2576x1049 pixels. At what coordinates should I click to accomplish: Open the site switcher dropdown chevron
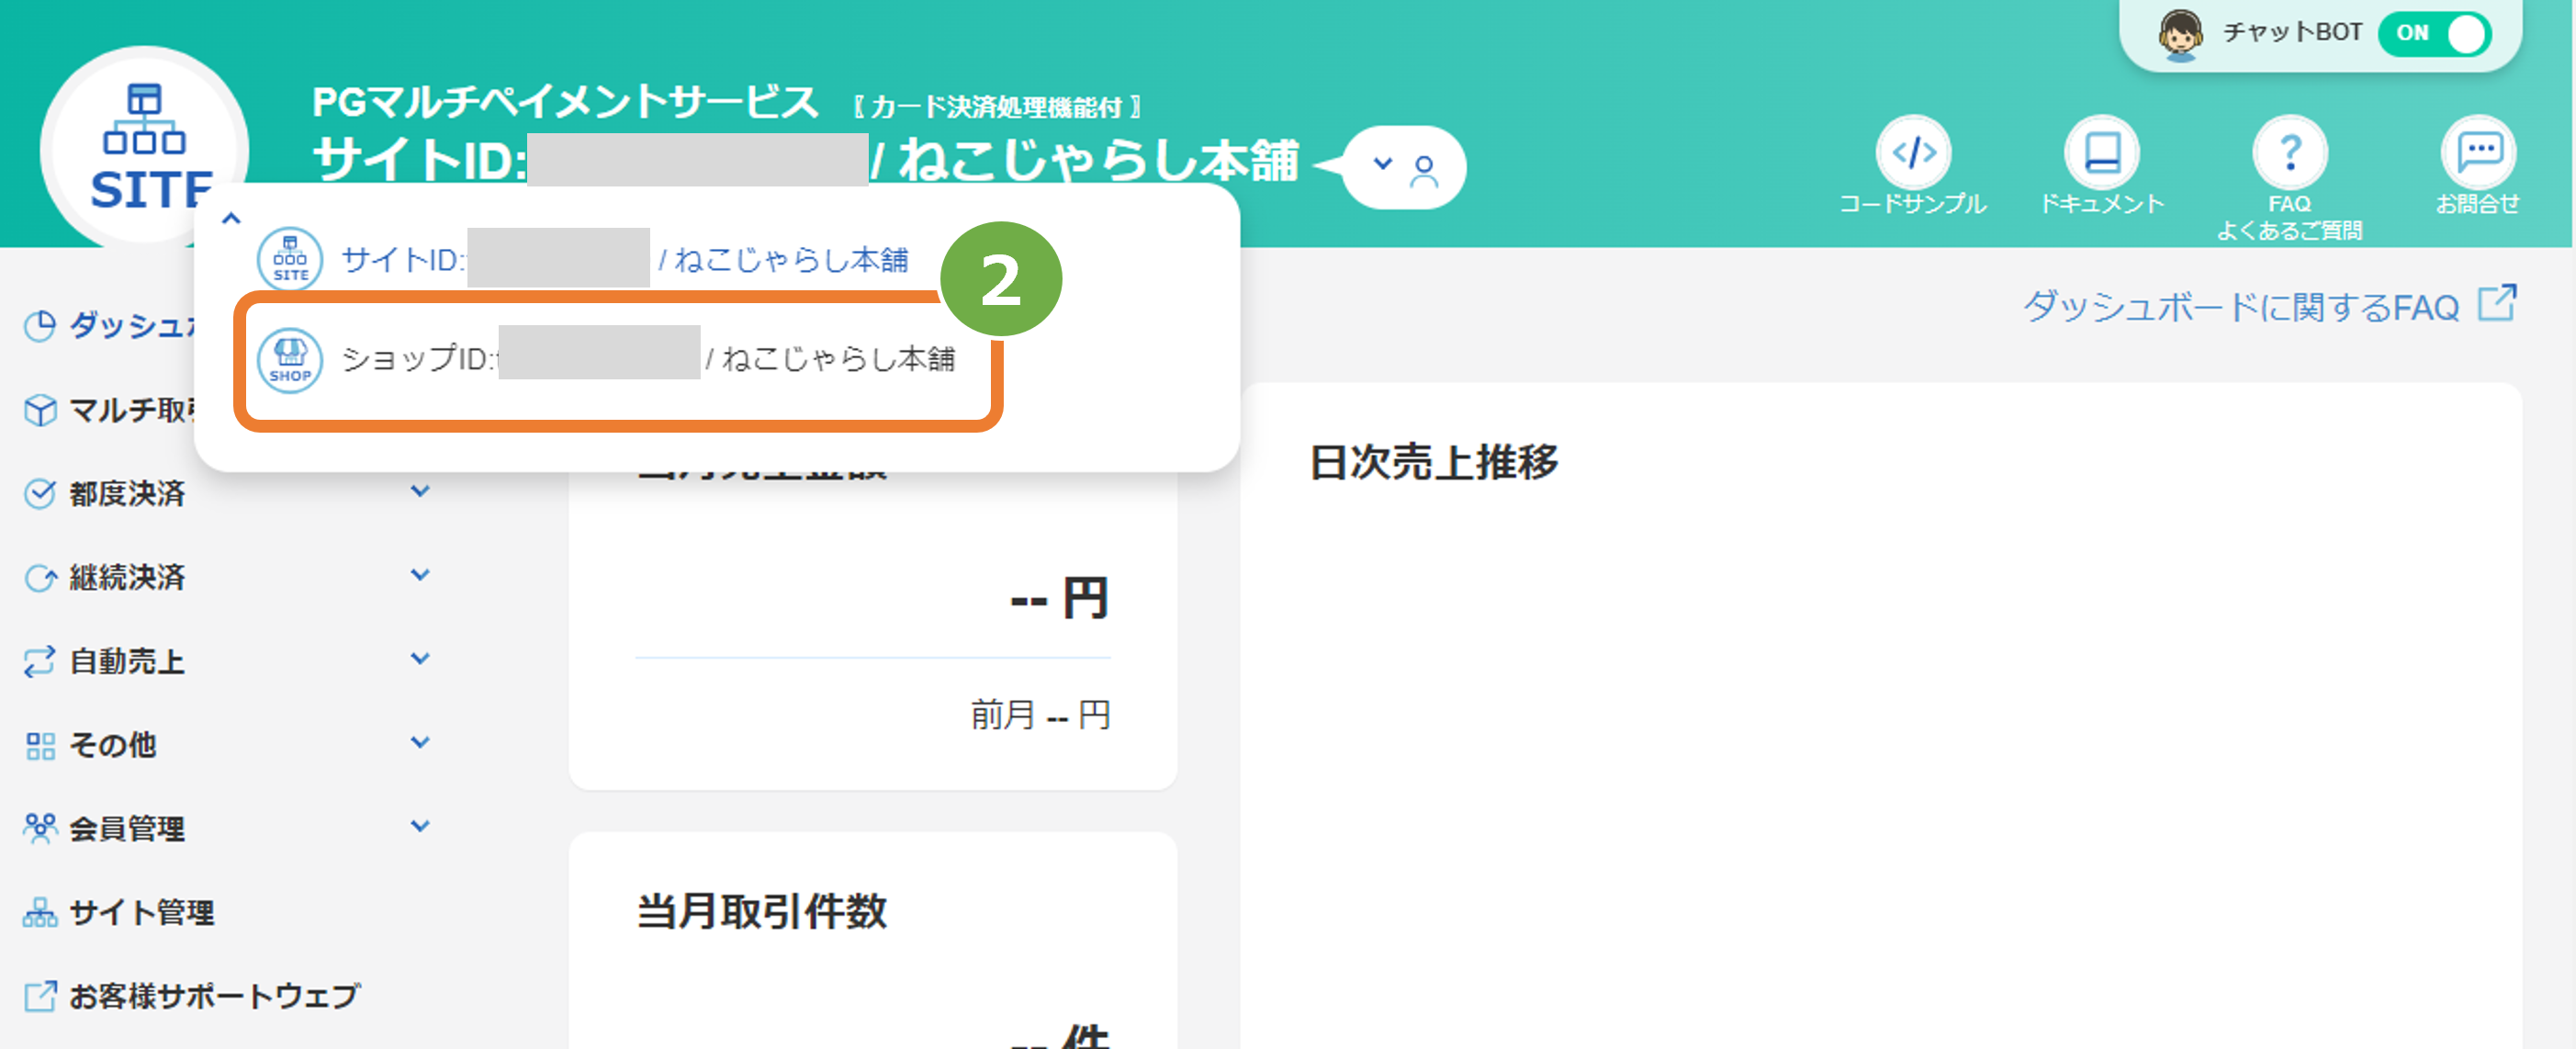click(1382, 163)
